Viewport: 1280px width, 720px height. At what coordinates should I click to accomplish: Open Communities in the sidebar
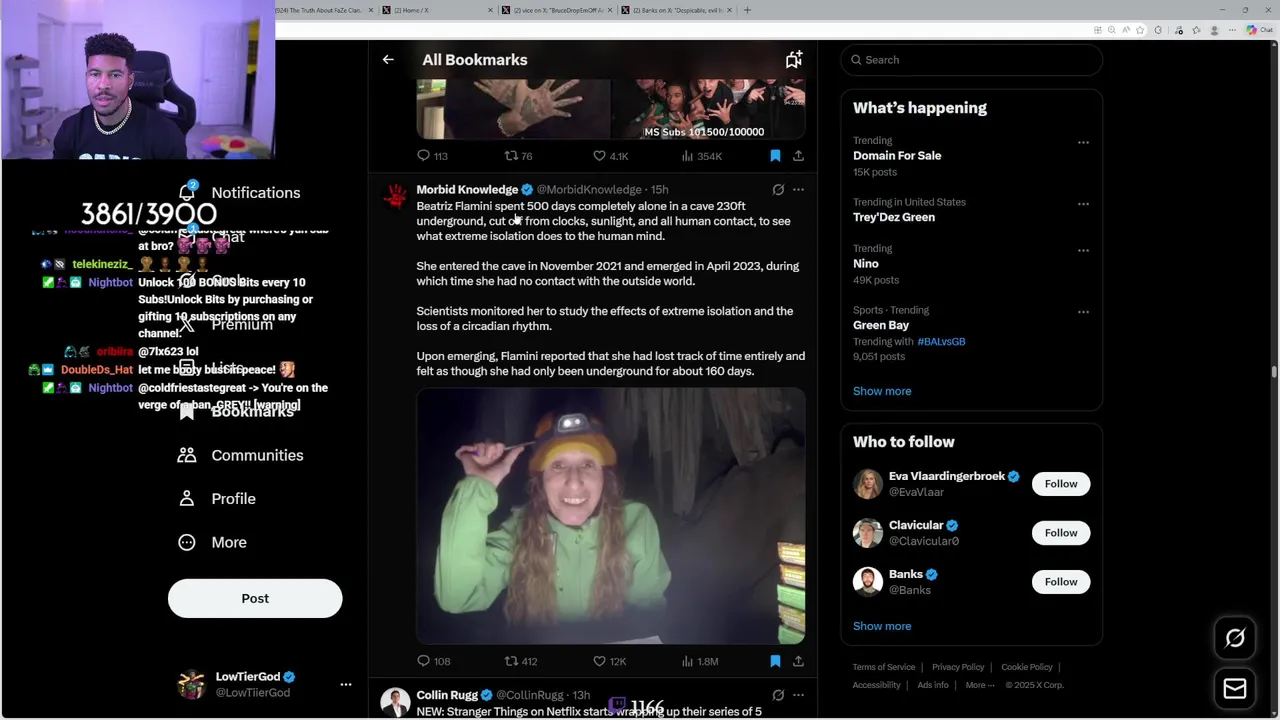tap(240, 455)
